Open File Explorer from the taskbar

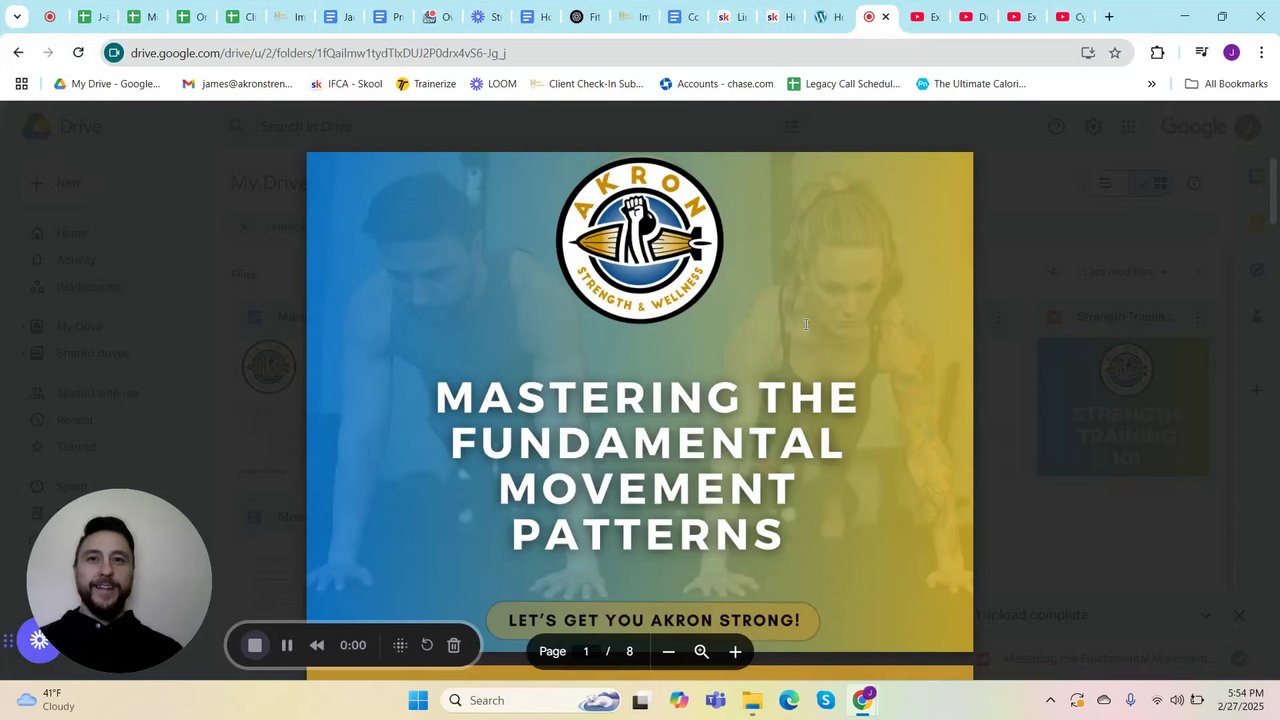tap(752, 700)
